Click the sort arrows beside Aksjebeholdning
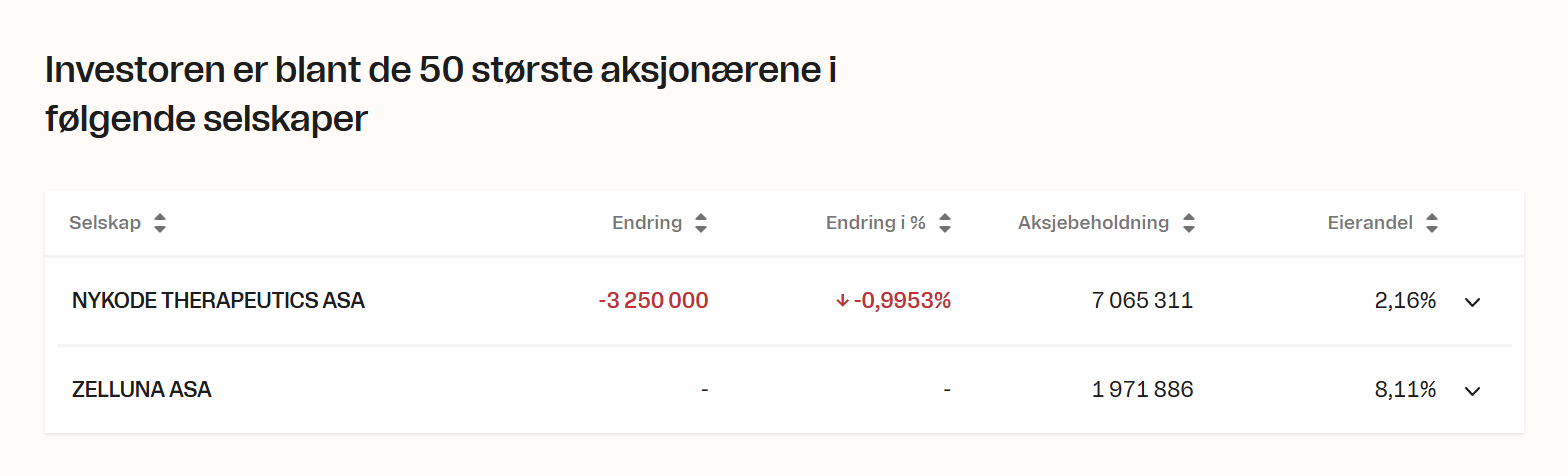This screenshot has width=1568, height=476. pyautogui.click(x=1188, y=224)
